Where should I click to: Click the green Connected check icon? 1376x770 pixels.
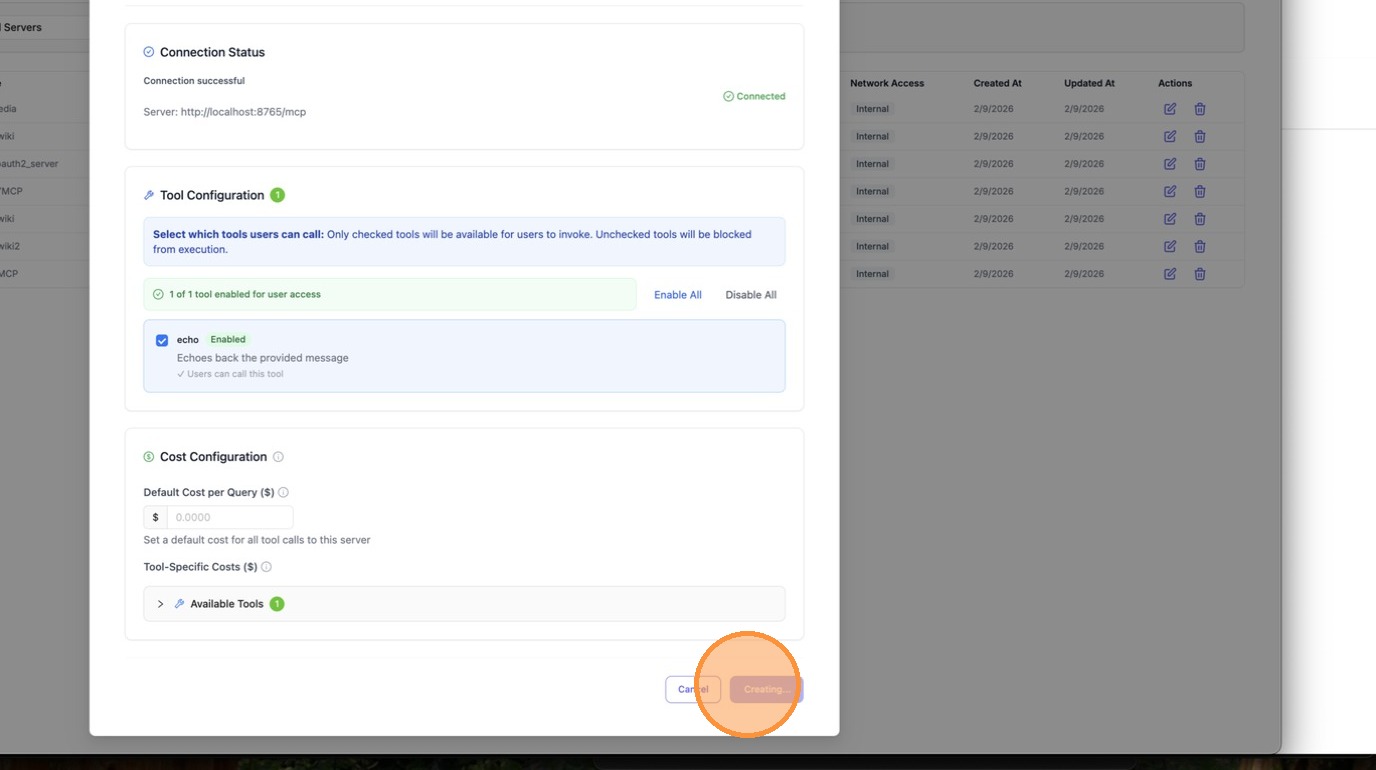coord(728,97)
